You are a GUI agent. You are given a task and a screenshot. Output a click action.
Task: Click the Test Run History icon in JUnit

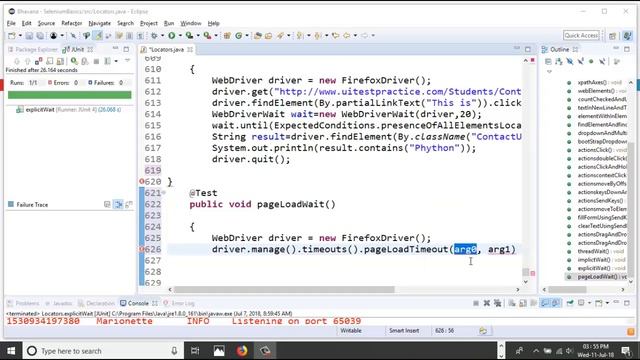tap(107, 61)
